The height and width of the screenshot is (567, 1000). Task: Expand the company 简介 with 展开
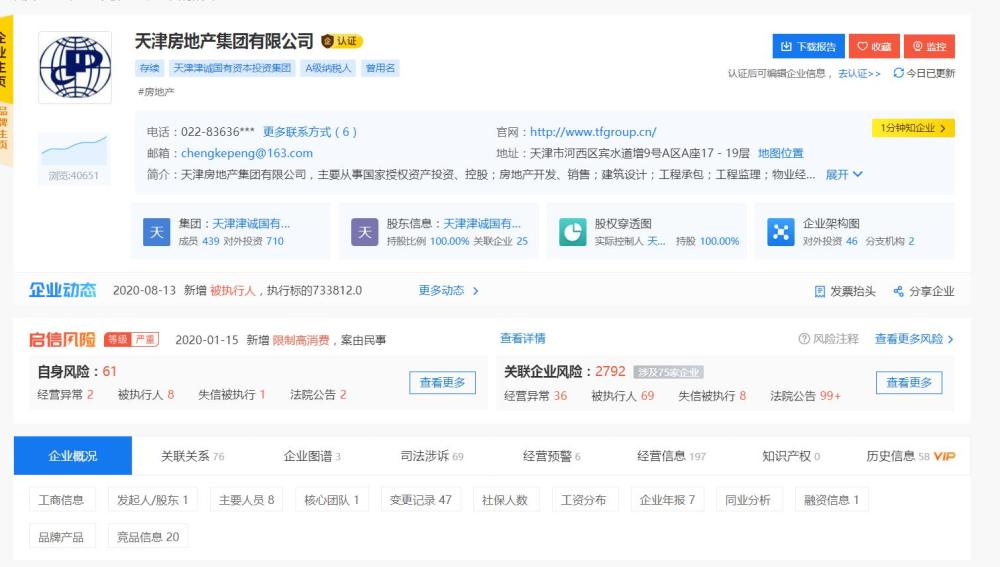[x=844, y=174]
